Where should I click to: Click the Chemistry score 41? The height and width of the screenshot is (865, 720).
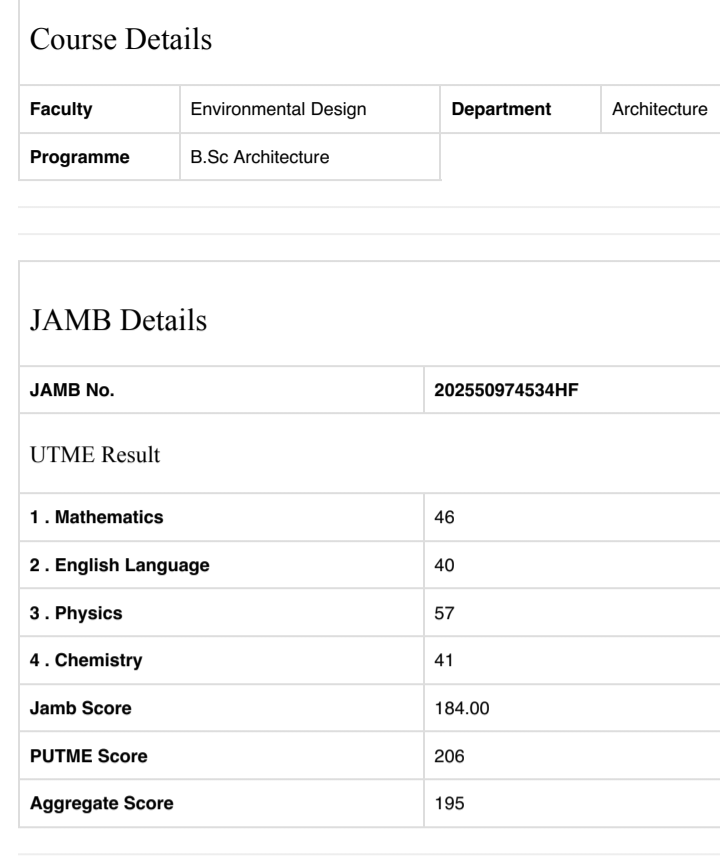tap(443, 660)
